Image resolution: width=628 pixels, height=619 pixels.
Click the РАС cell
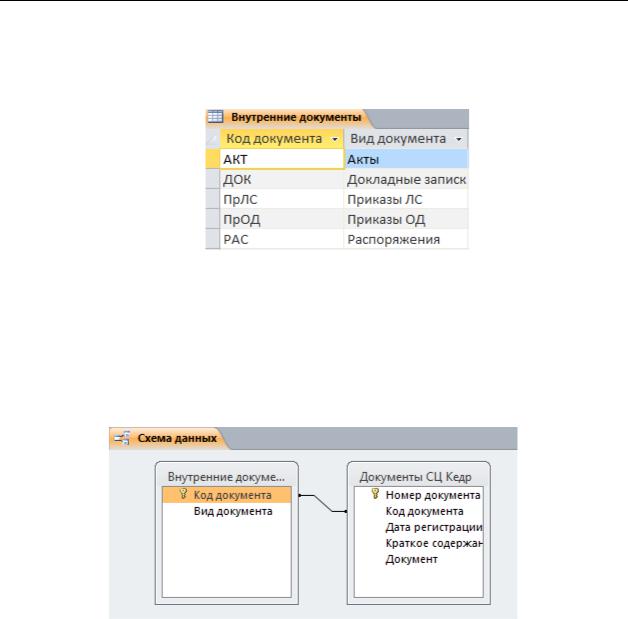[282, 239]
